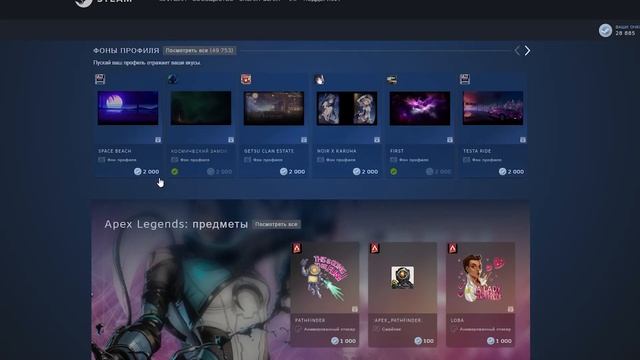Viewport: 640px width, 360px height.
Task: Click green owned checkmark on Космический замок
Action: (175, 172)
